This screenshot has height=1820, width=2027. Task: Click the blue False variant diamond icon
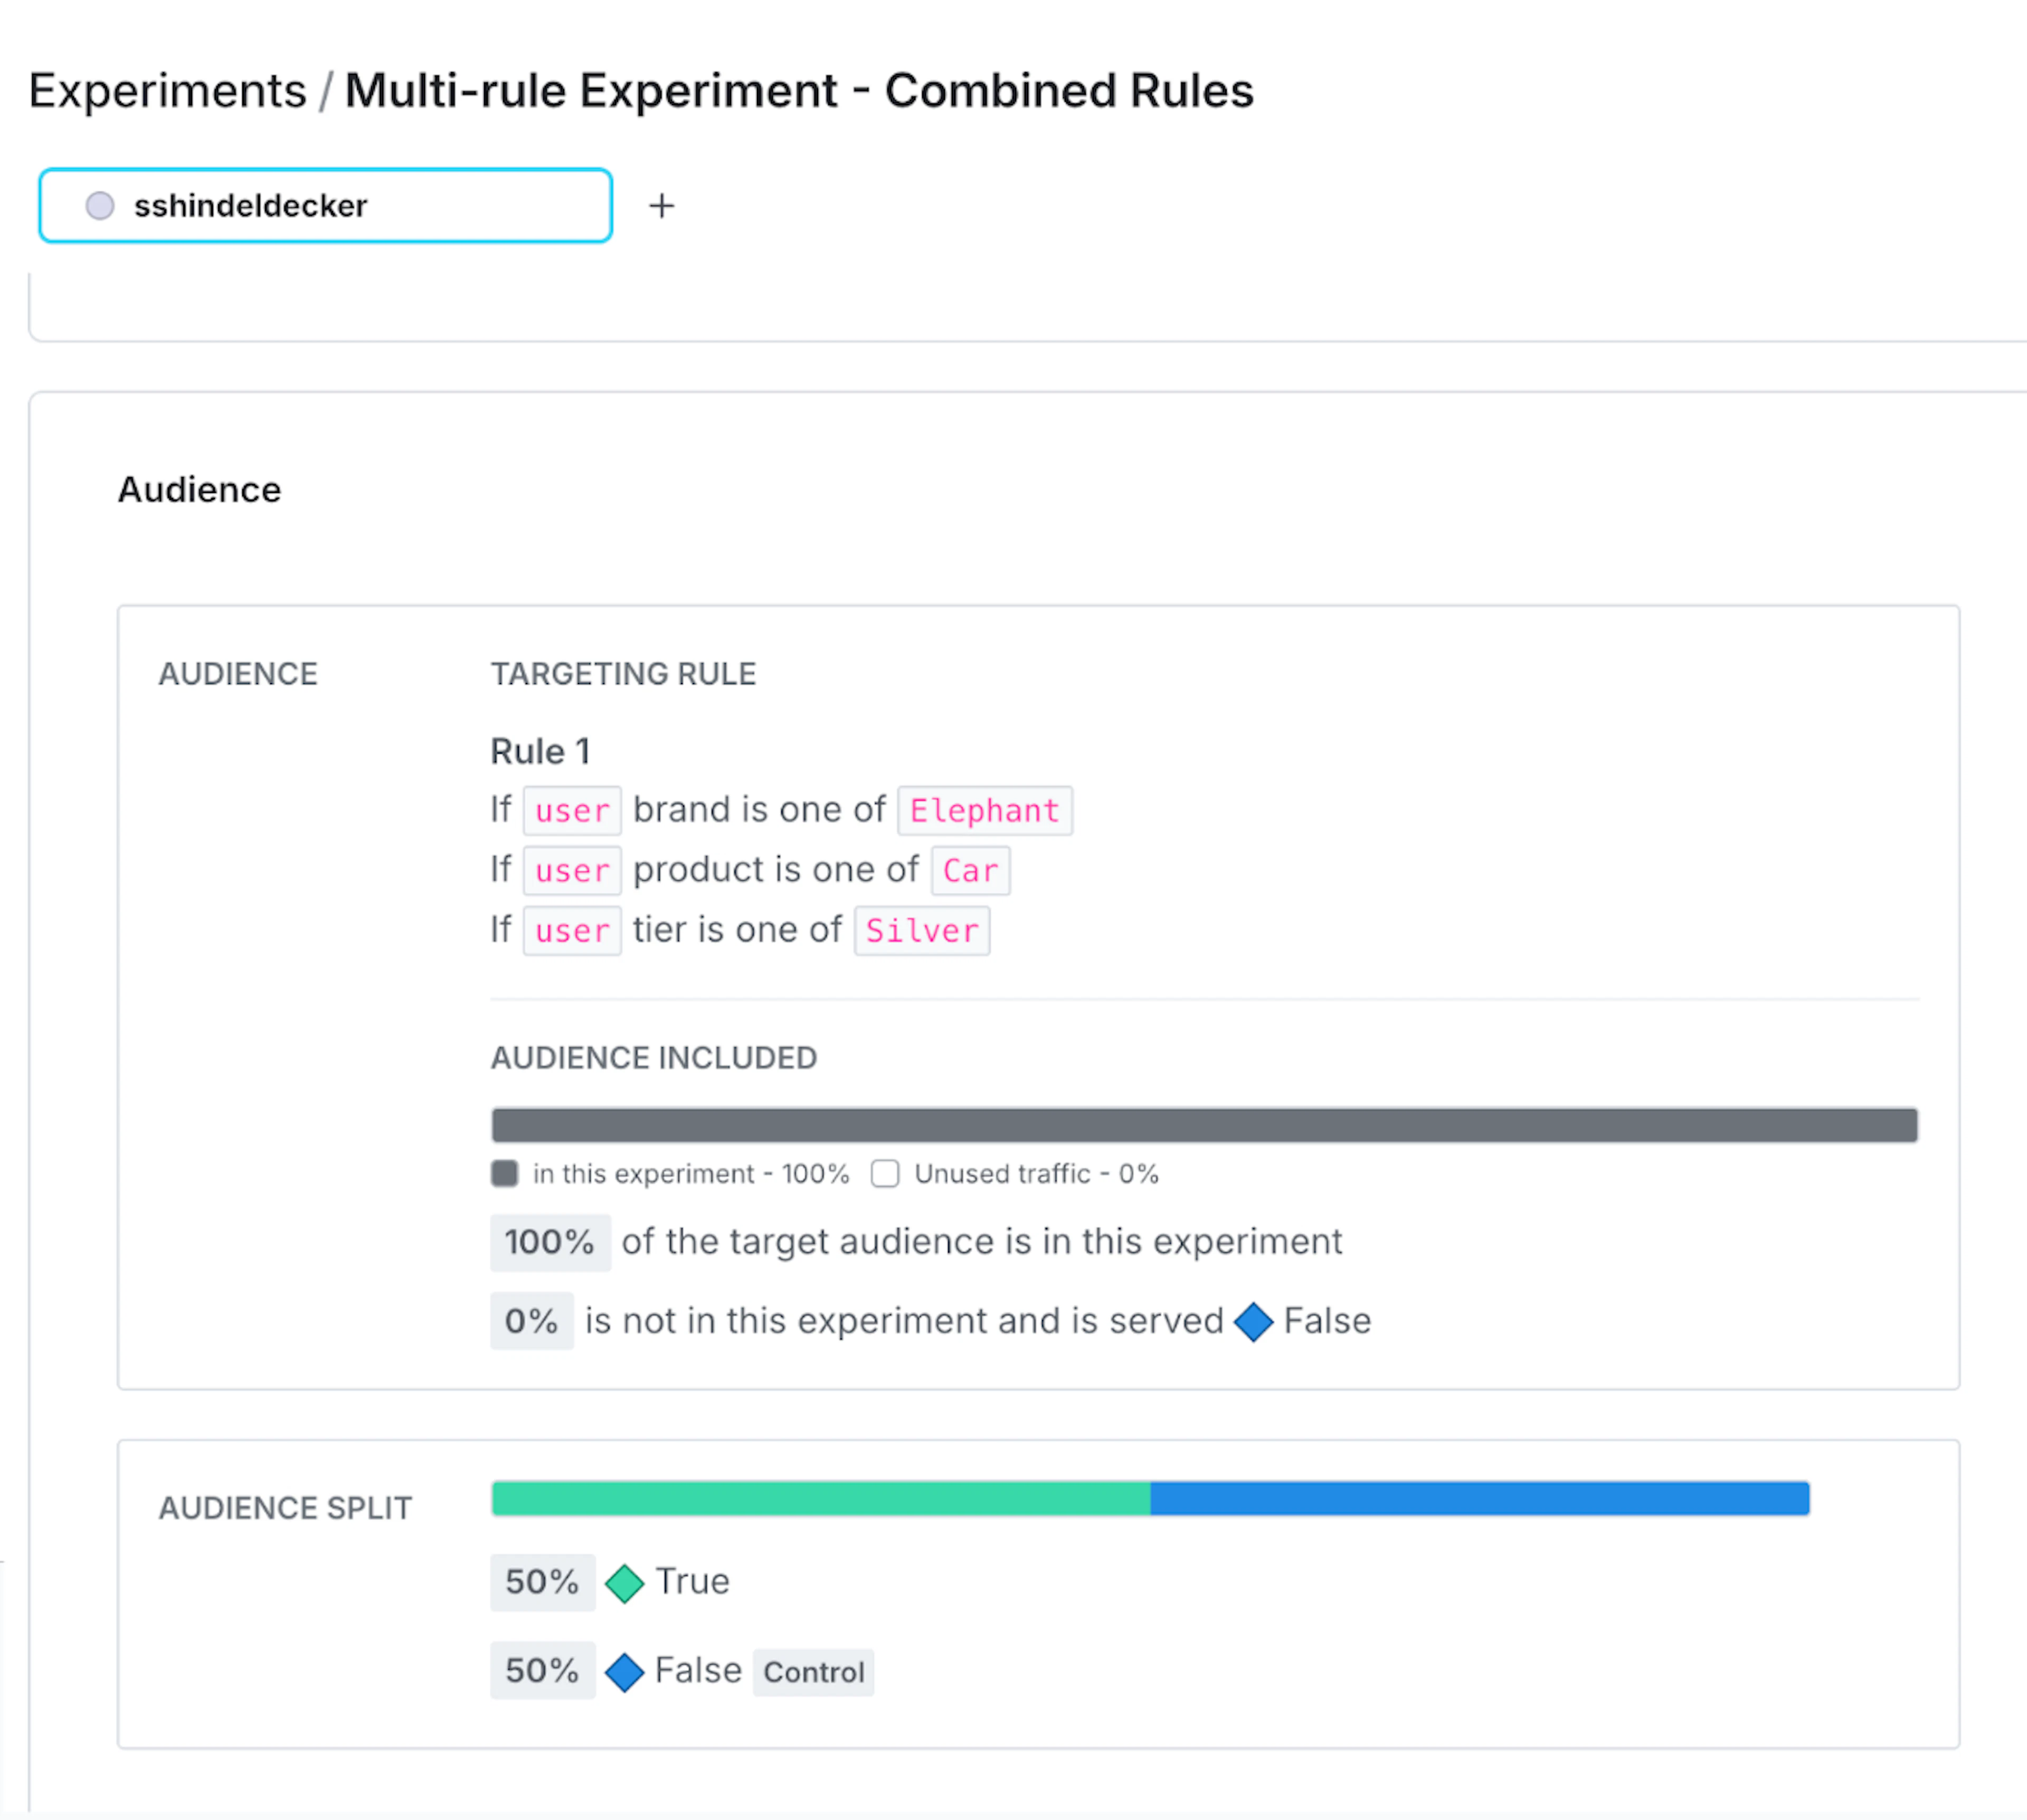click(x=625, y=1671)
